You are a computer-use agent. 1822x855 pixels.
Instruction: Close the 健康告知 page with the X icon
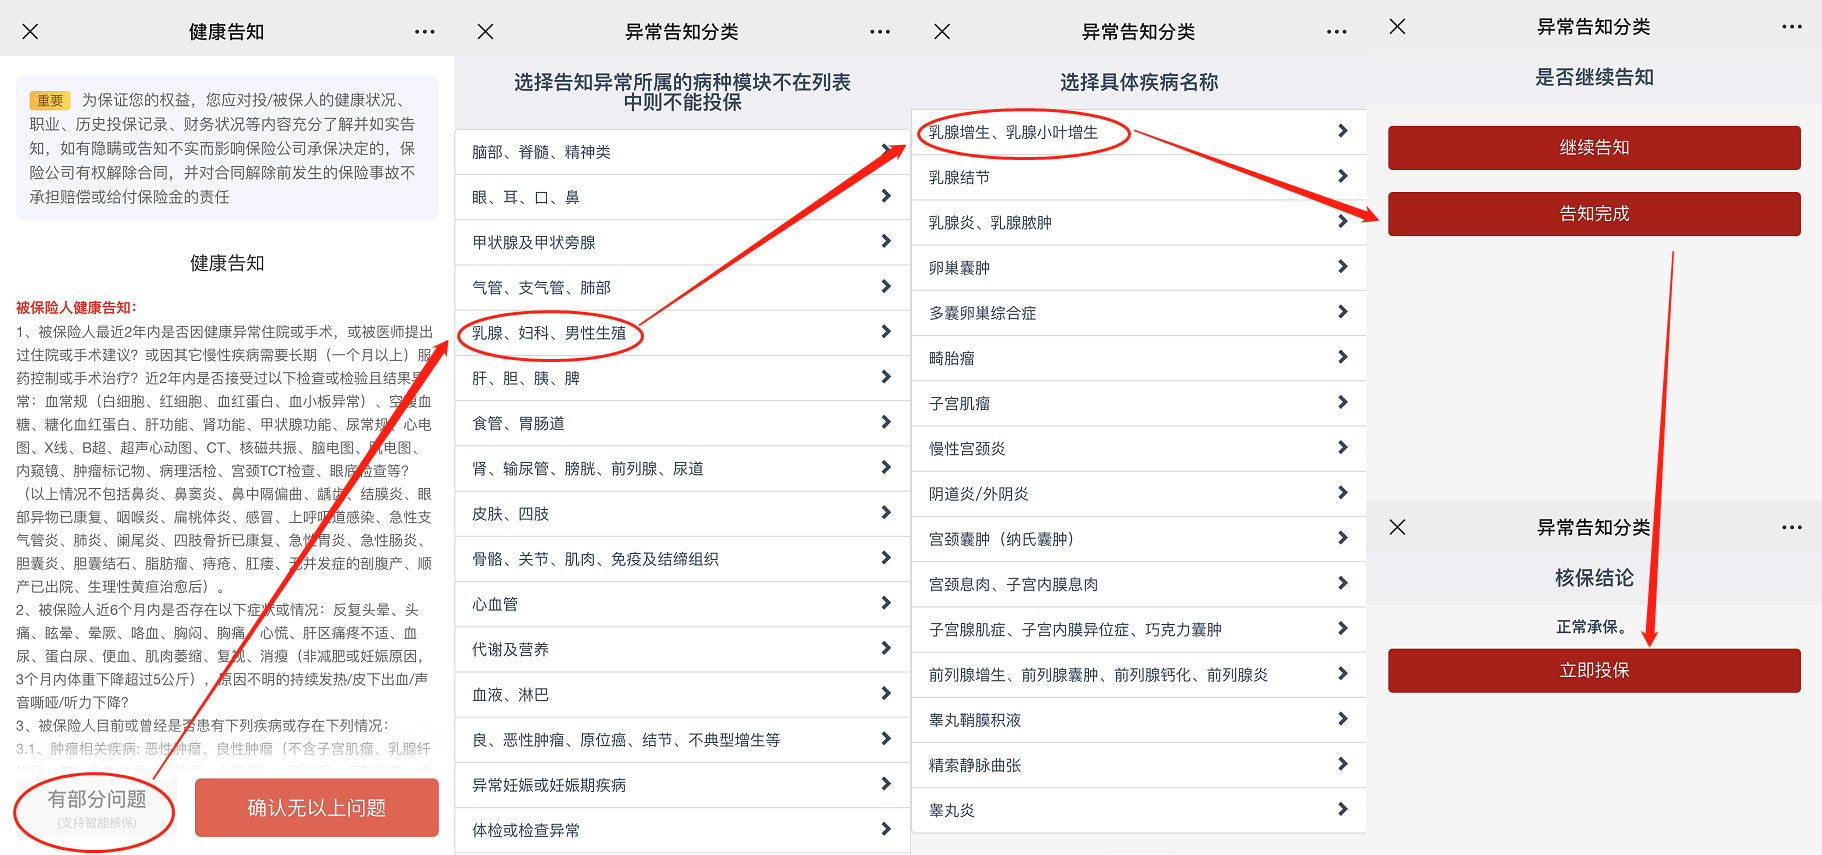pos(30,32)
